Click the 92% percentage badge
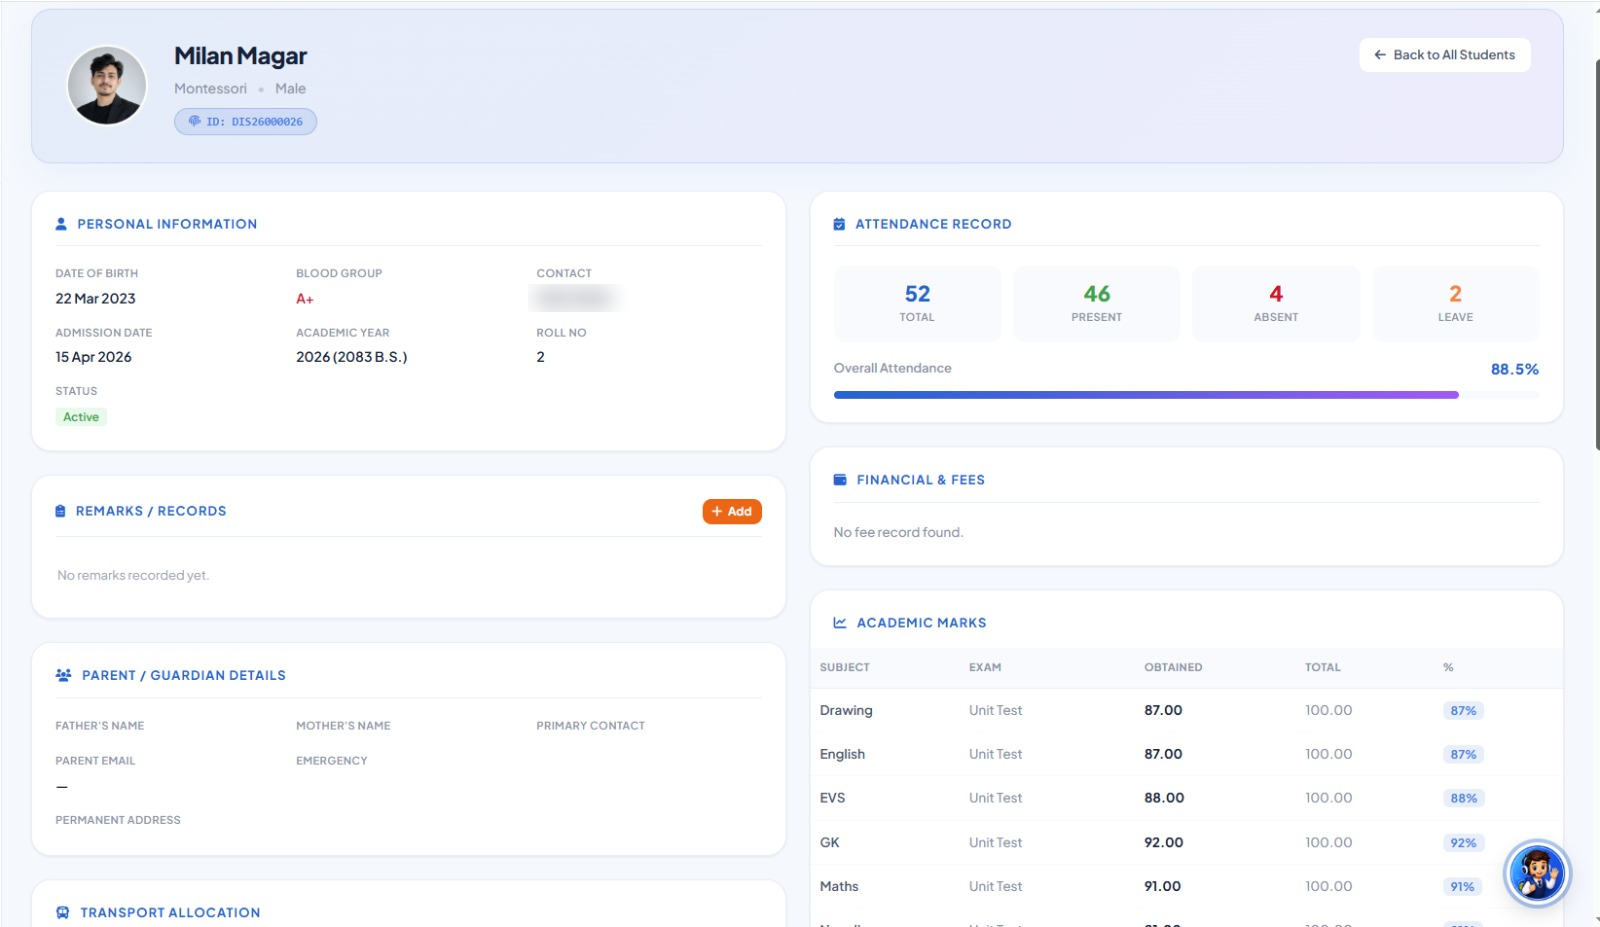1600x927 pixels. (x=1463, y=843)
